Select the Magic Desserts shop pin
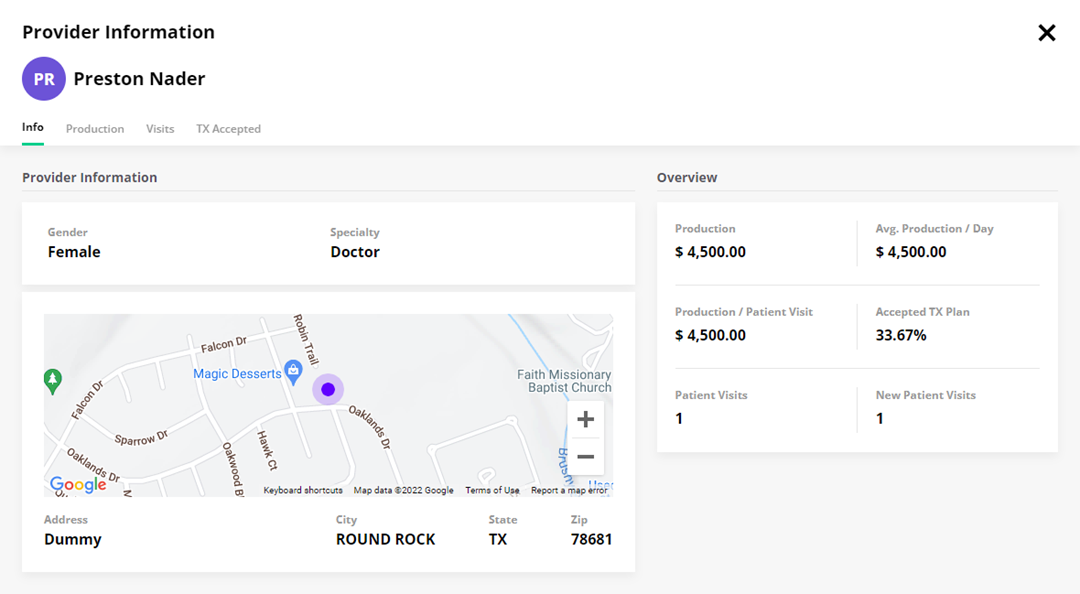This screenshot has width=1080, height=594. pyautogui.click(x=293, y=372)
